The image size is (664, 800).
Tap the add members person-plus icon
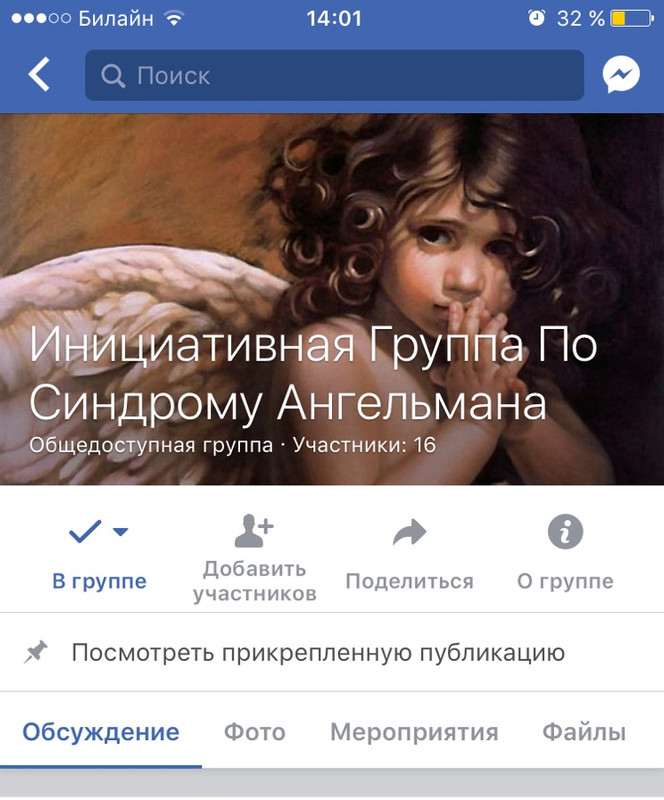coord(254,531)
